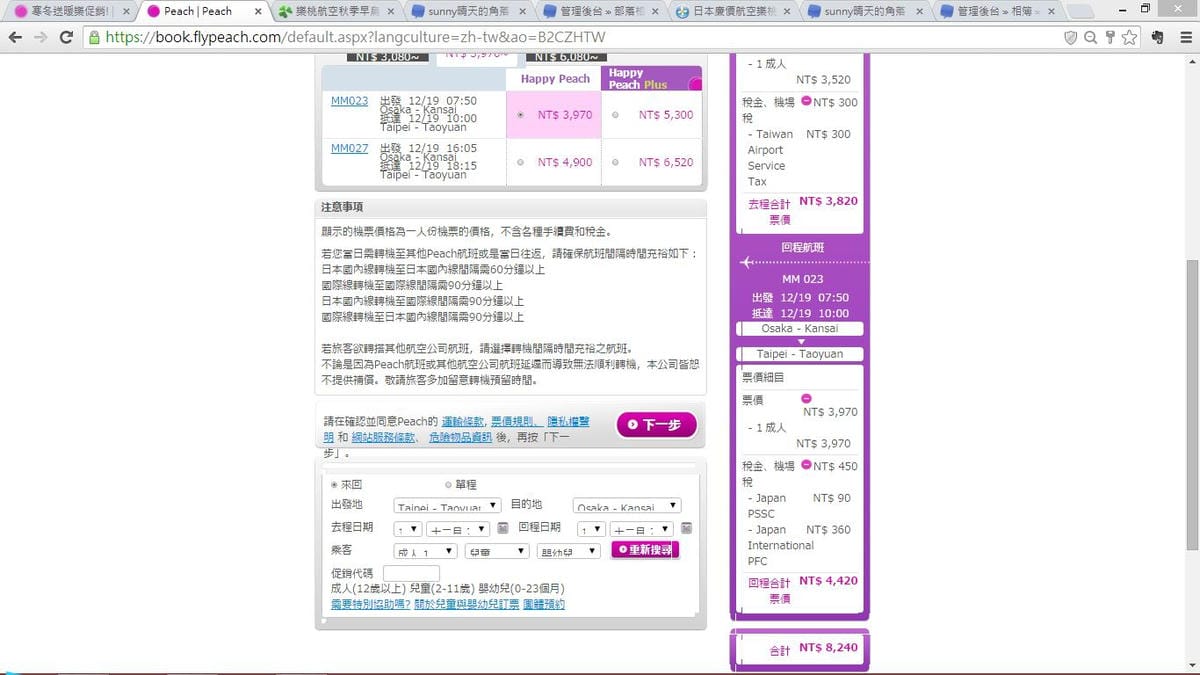Bookmark this page with the star icon
Viewport: 1200px width, 675px height.
coord(1129,37)
